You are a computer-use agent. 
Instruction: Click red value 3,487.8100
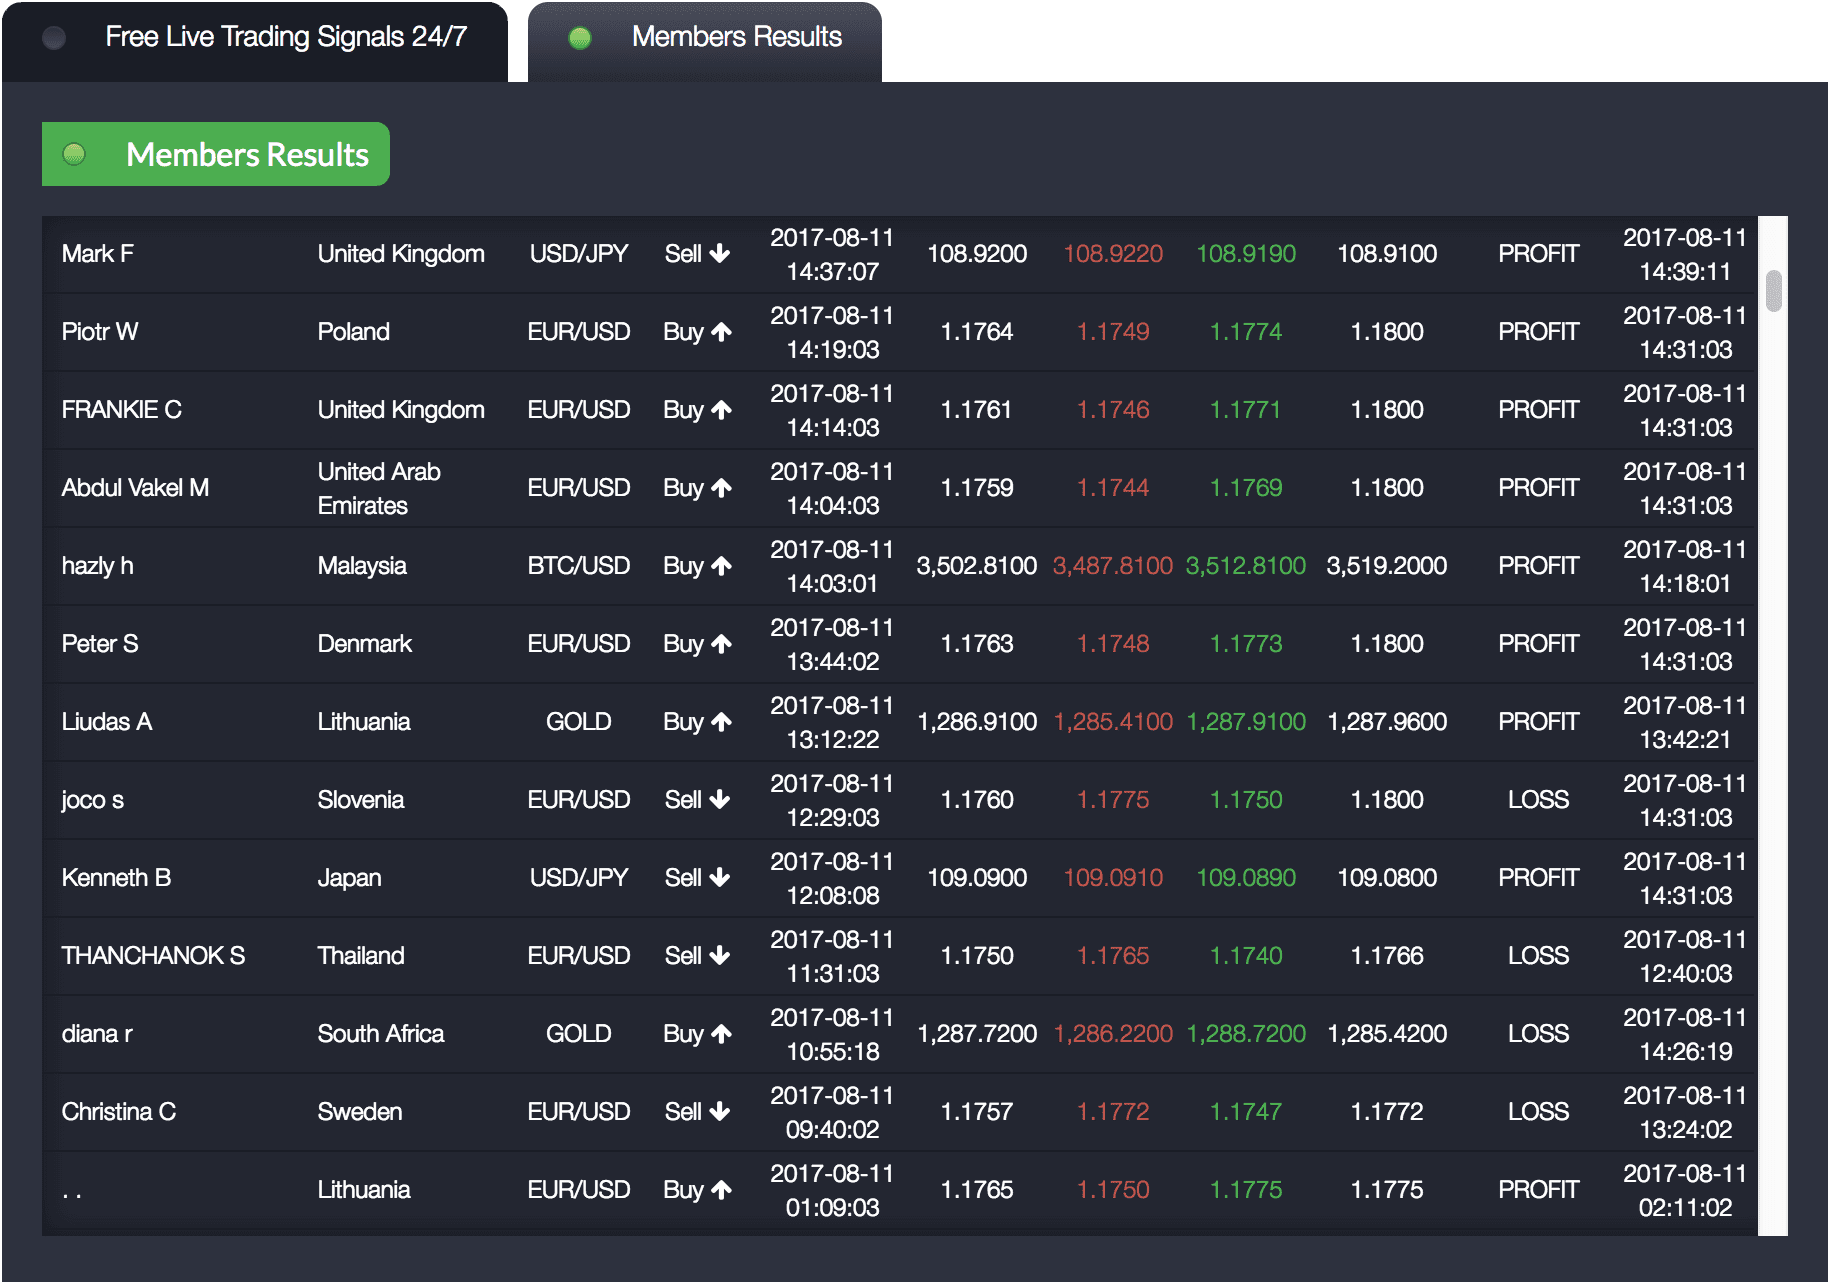tap(1113, 566)
